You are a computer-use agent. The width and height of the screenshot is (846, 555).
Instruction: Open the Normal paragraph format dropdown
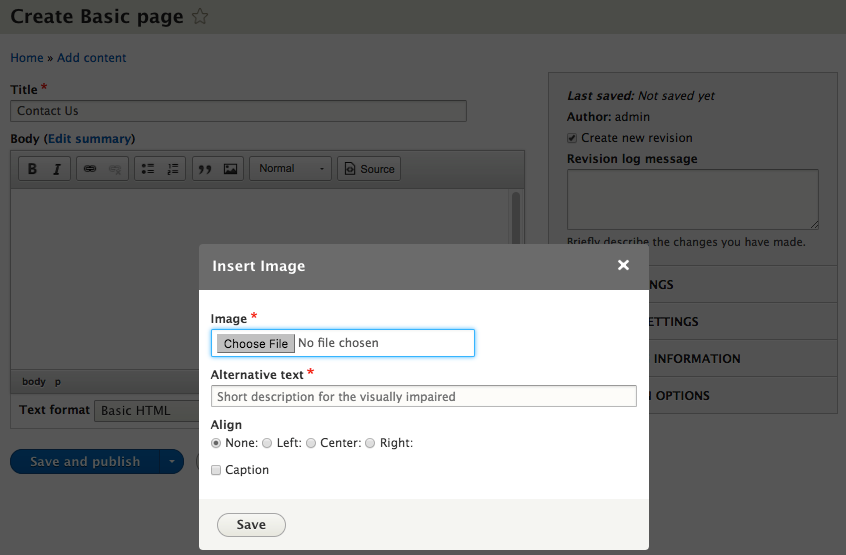pos(290,169)
